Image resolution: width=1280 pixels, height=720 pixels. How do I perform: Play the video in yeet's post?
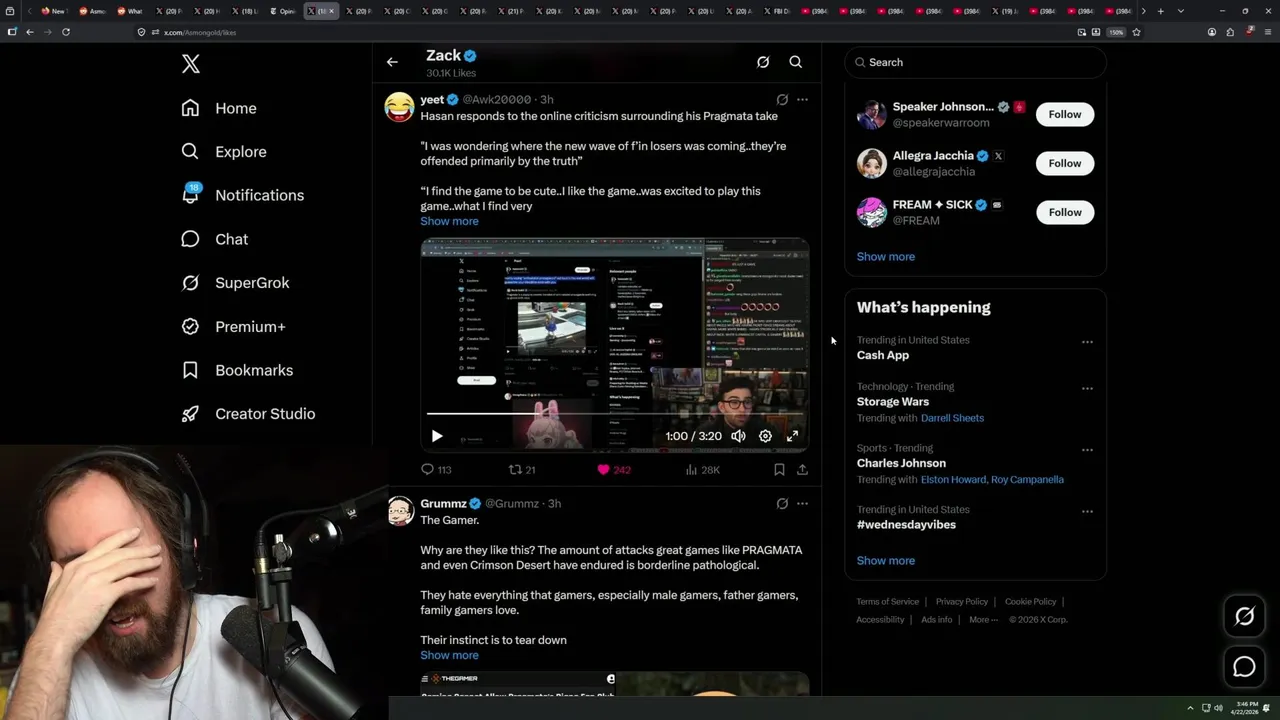pyautogui.click(x=437, y=436)
